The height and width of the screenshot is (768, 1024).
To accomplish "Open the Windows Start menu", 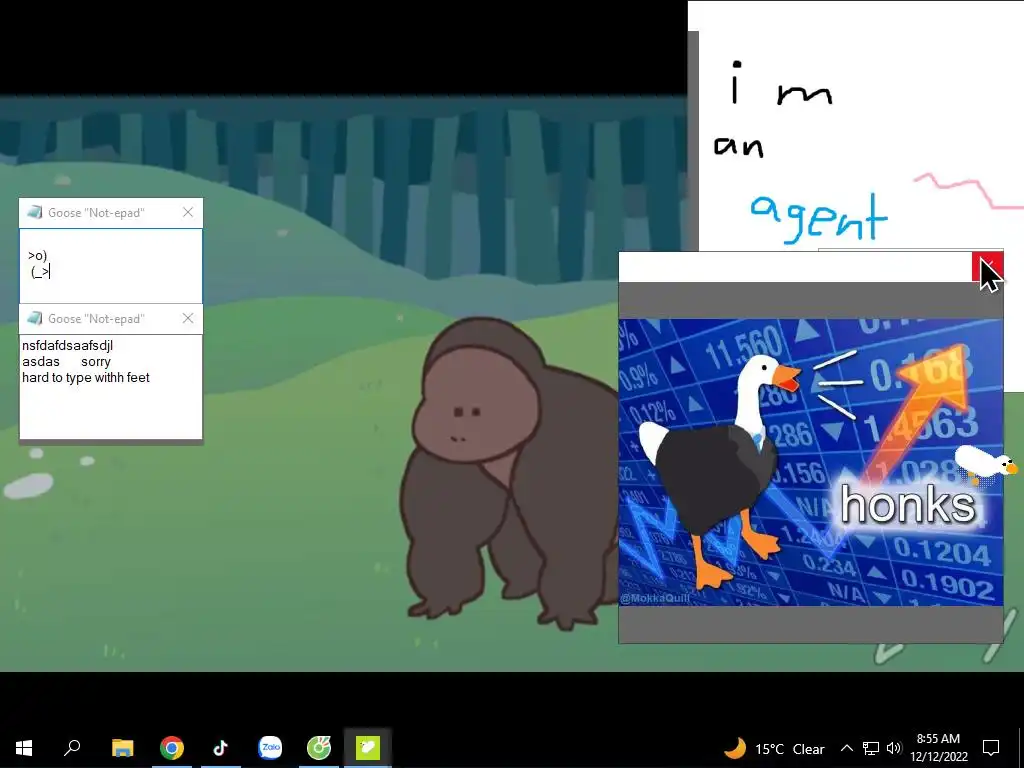I will (24, 748).
